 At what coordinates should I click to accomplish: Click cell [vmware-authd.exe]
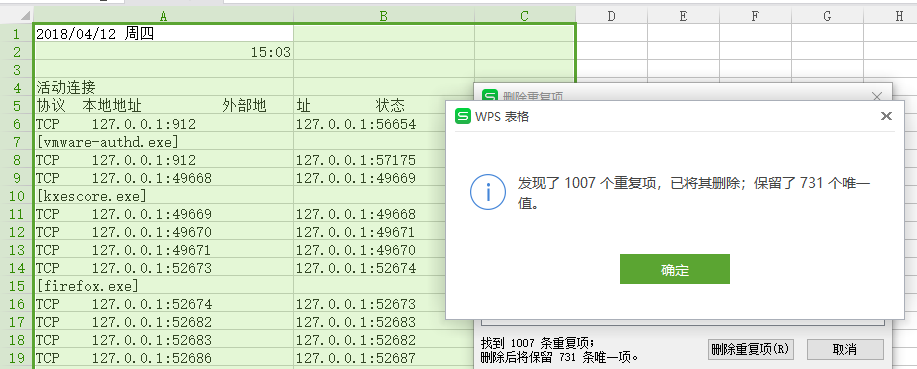click(x=164, y=142)
